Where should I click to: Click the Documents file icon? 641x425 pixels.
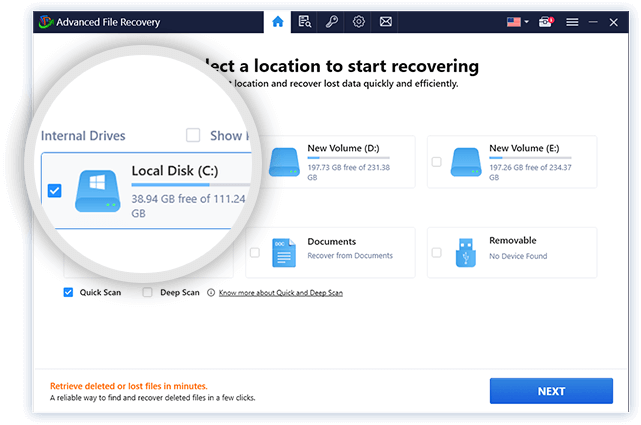coord(284,253)
